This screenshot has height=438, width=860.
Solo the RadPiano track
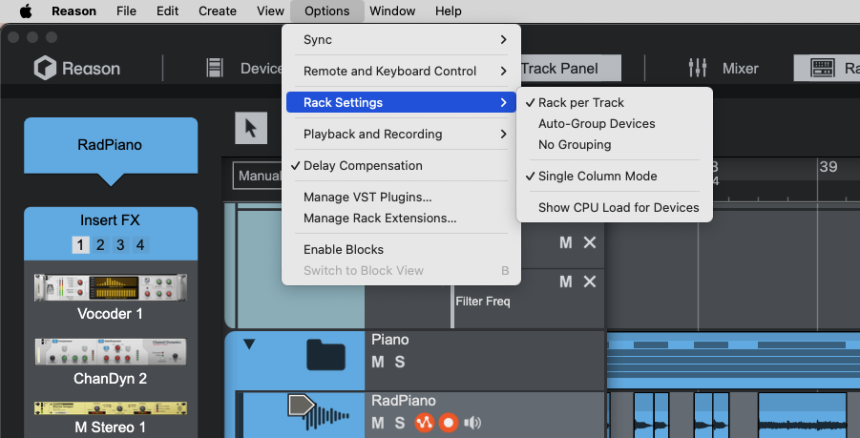[400, 423]
